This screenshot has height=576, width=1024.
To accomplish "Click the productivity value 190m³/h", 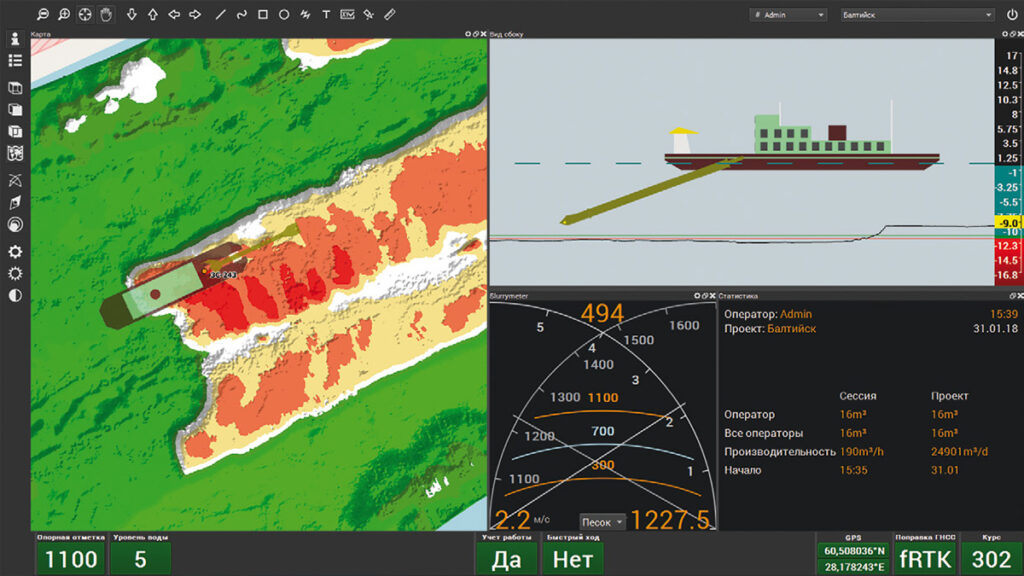I will 862,451.
